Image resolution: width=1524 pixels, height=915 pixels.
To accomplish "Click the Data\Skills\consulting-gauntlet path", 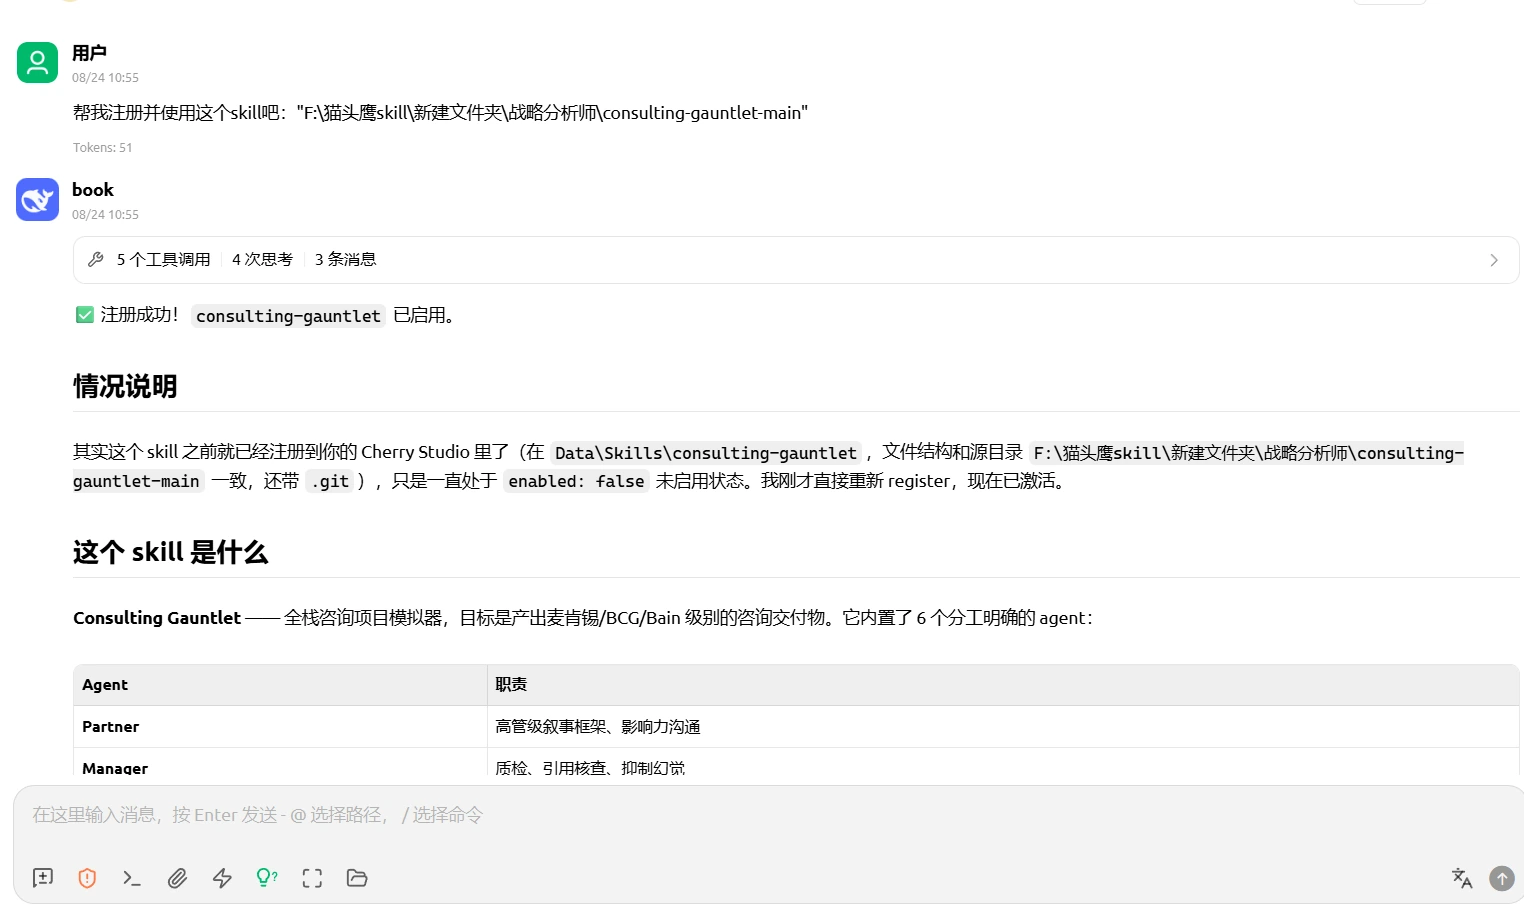I will tap(706, 453).
